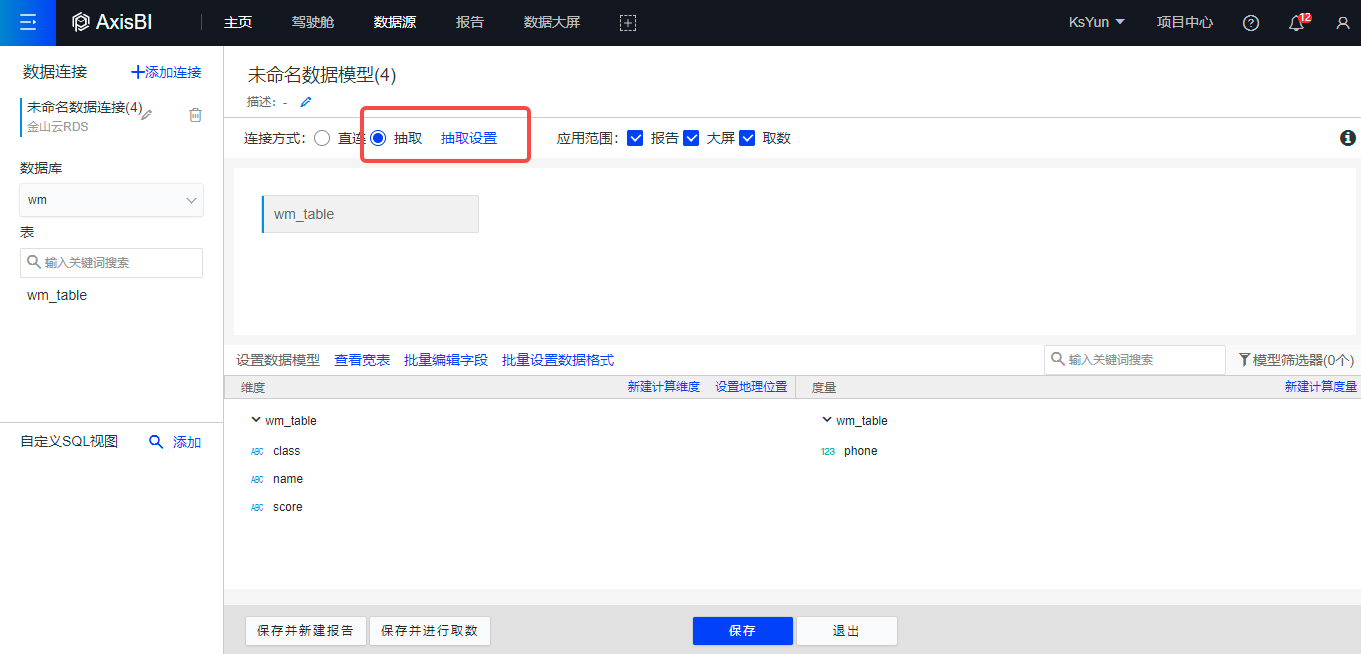Edit model description with pencil icon
This screenshot has width=1361, height=654.
pyautogui.click(x=306, y=102)
